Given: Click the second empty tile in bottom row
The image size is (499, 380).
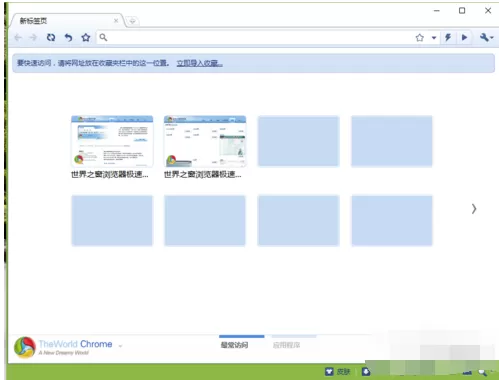Looking at the screenshot, I should click(x=205, y=220).
